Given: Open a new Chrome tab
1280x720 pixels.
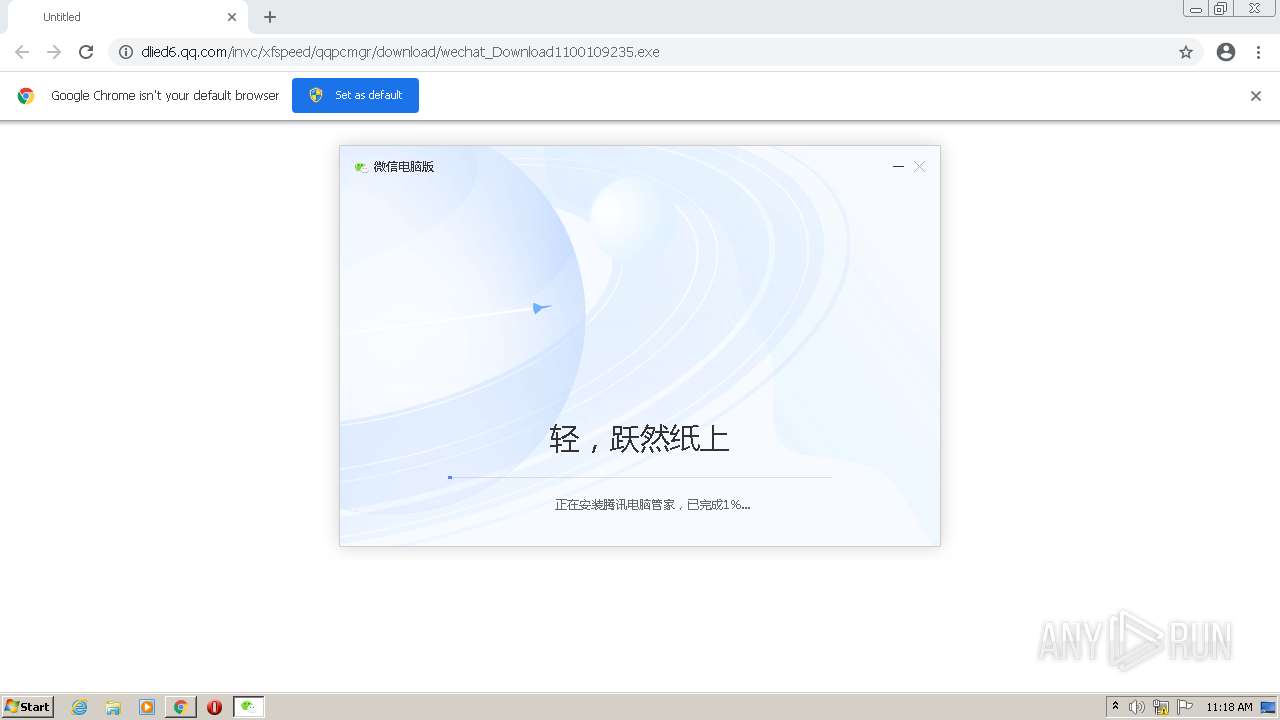Looking at the screenshot, I should tap(270, 17).
